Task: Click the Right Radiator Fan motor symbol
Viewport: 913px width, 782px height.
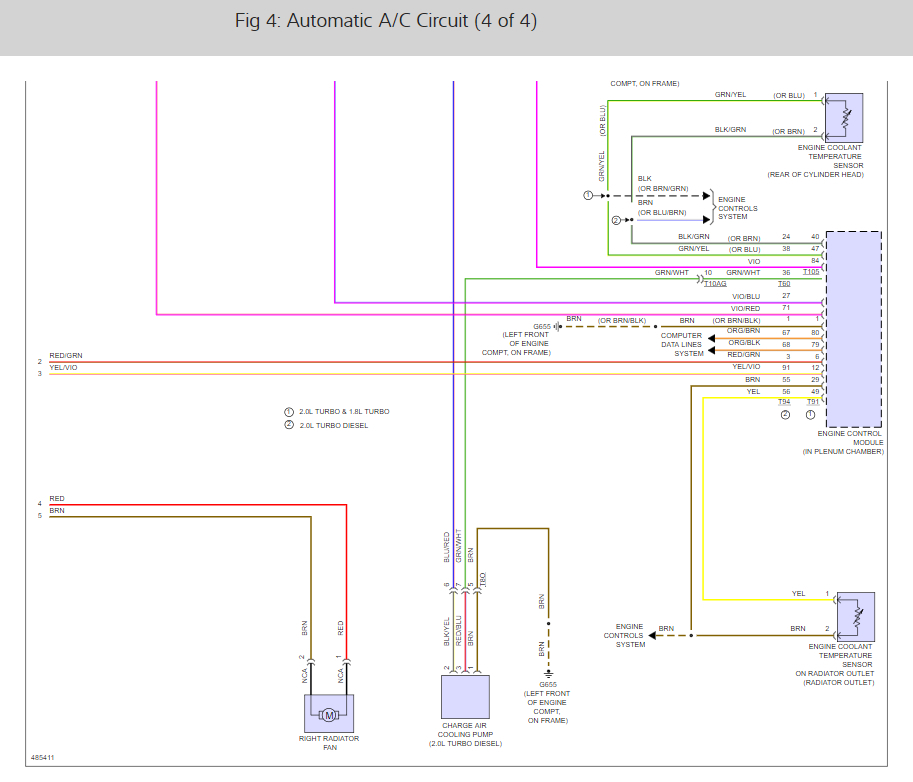Action: 329,713
